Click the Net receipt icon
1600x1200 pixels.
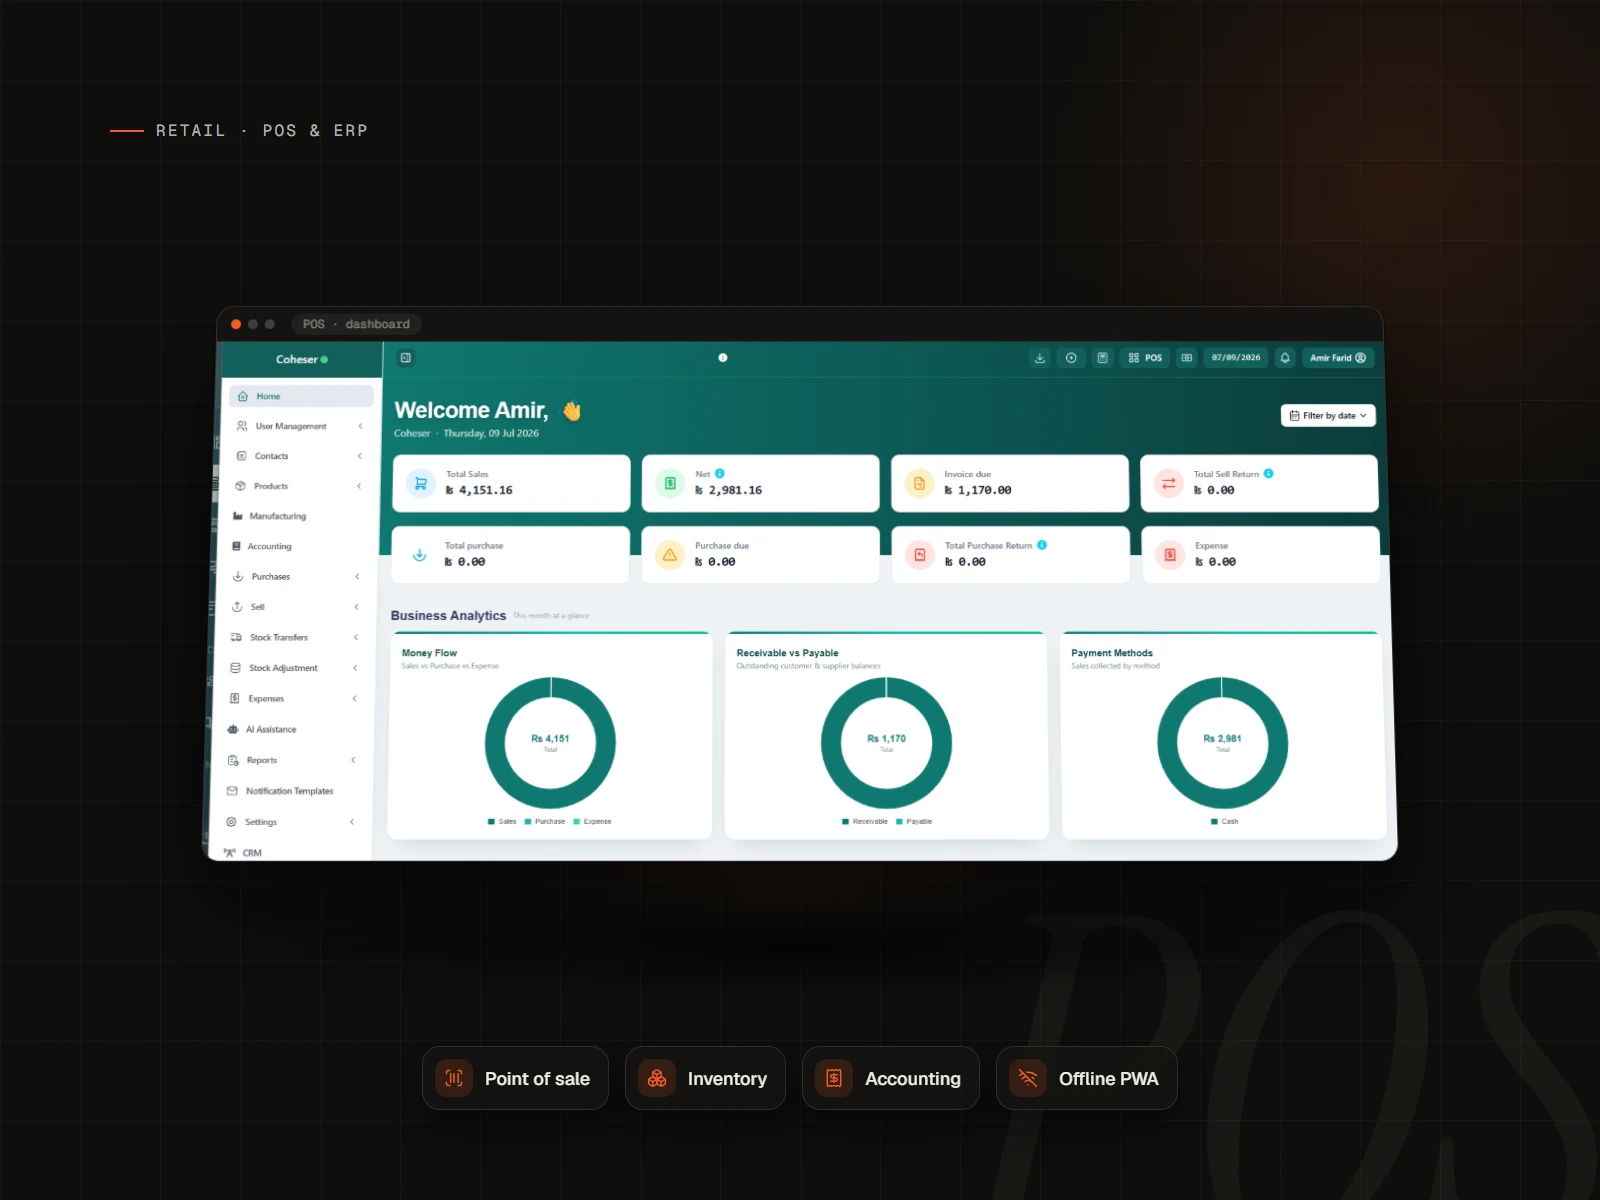click(670, 483)
